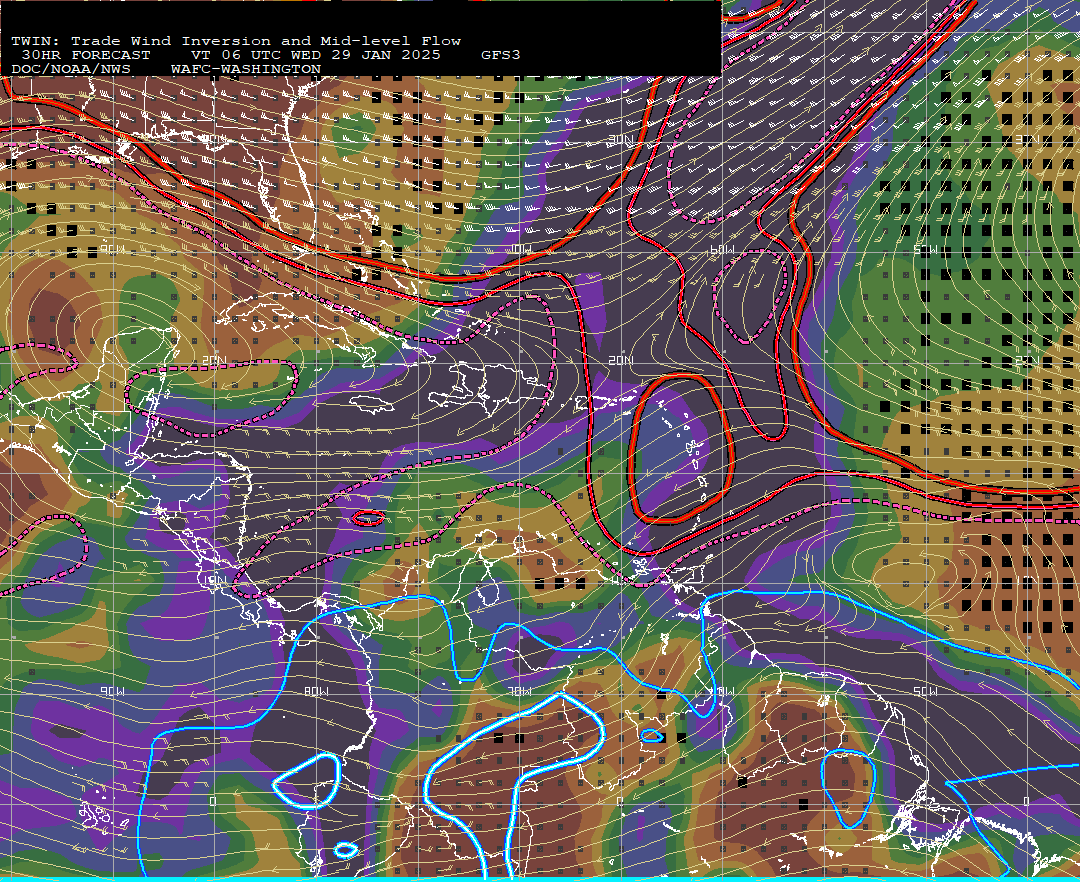Viewport: 1080px width, 882px height.
Task: Click the lower "70W" label over Colombia
Action: 519,691
